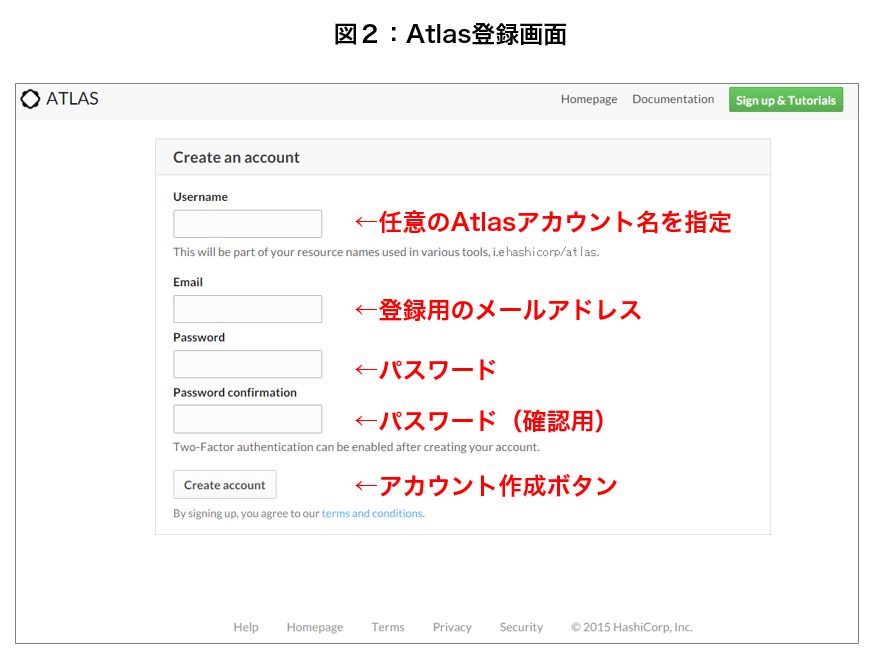Open the Documentation link in header

pos(673,99)
